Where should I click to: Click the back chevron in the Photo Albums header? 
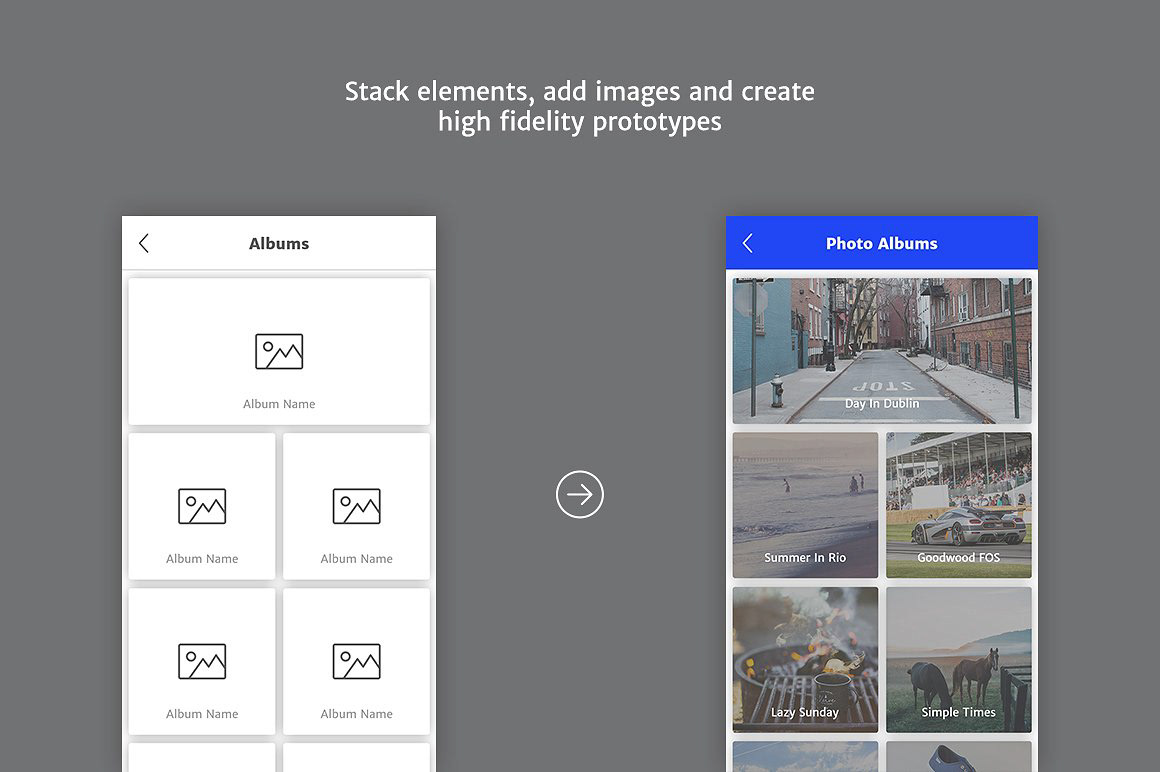point(748,243)
